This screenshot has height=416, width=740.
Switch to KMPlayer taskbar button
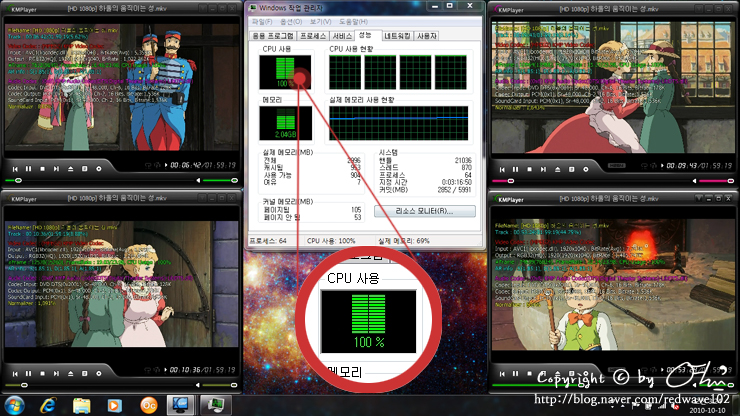[180, 406]
